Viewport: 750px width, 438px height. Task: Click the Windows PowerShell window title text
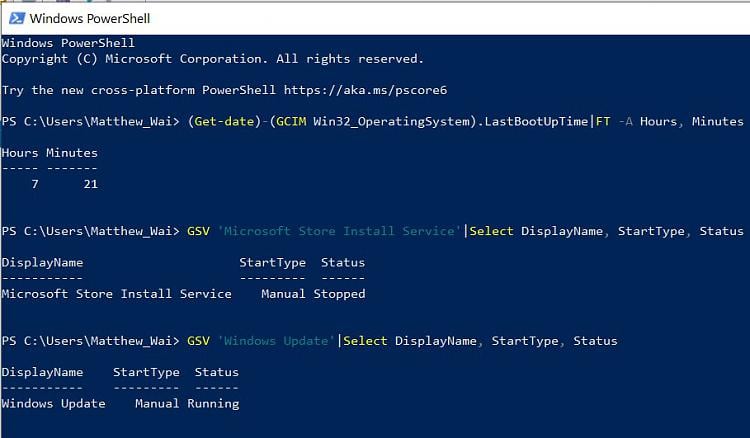pos(89,19)
